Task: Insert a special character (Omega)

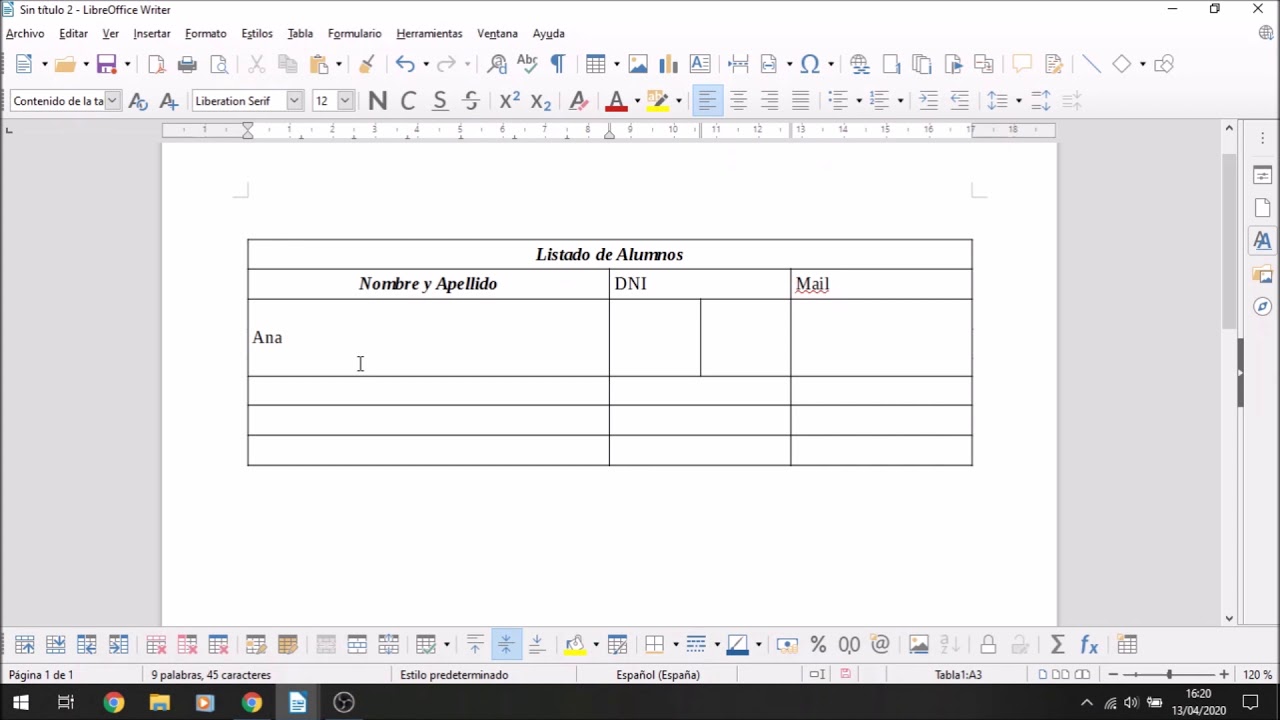Action: click(x=810, y=64)
